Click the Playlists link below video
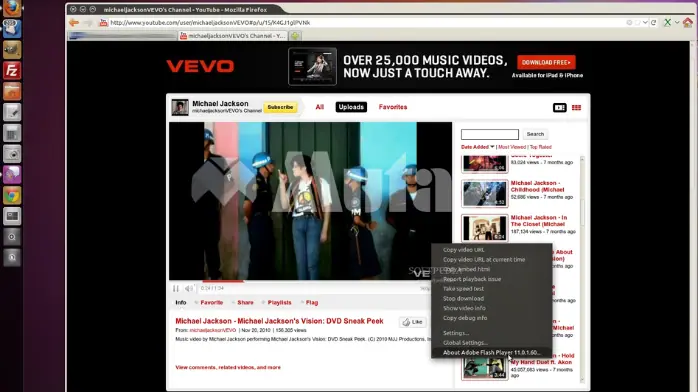The image size is (698, 392). (279, 303)
